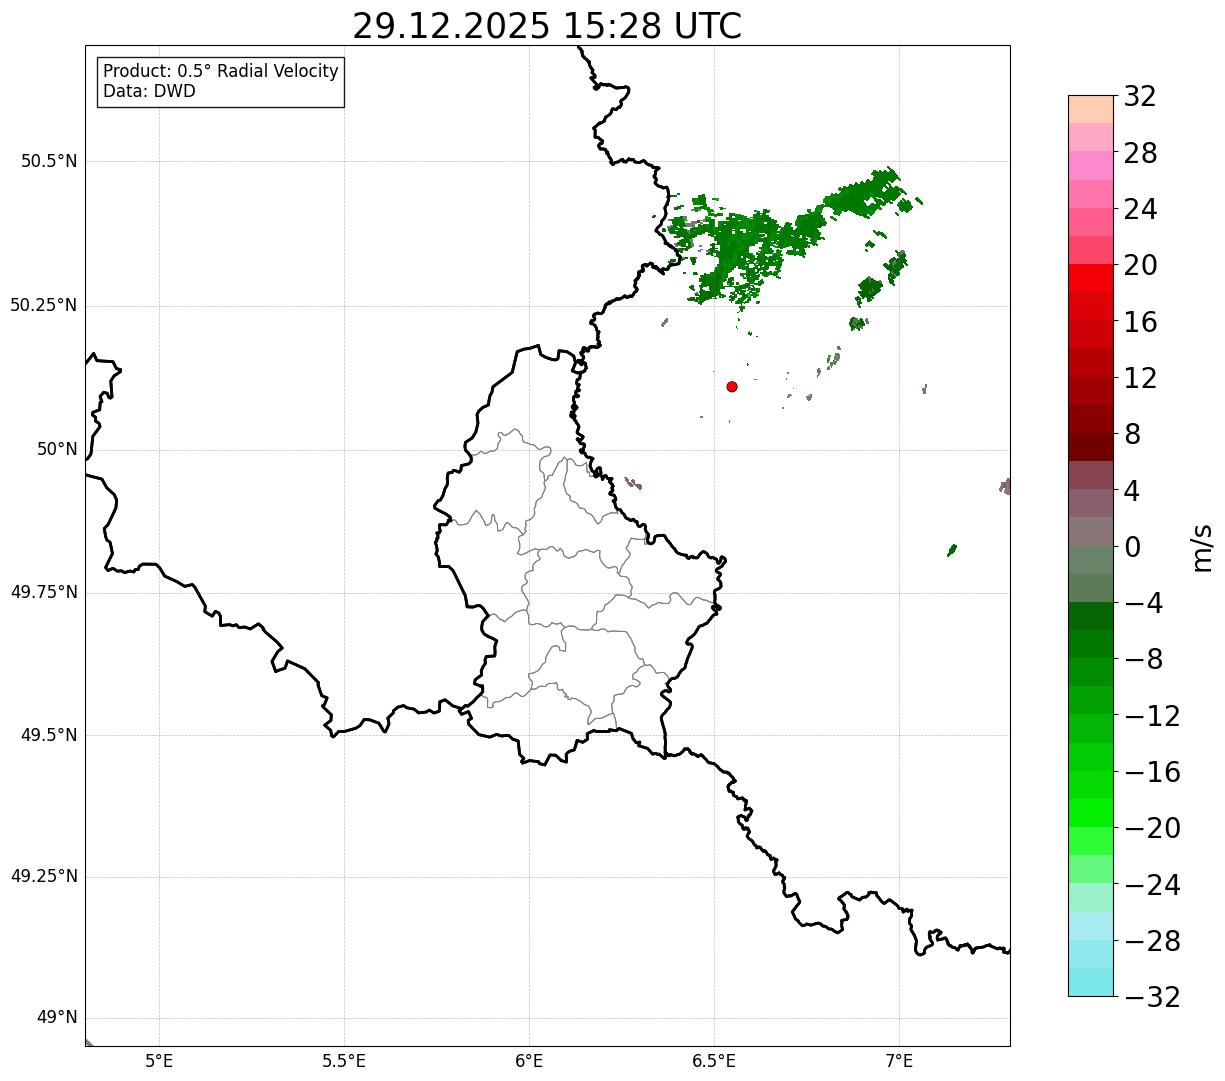Click the 'Product: 0.5° Radial Velocity' text
Screen dimensions: 1225x1081
(221, 72)
